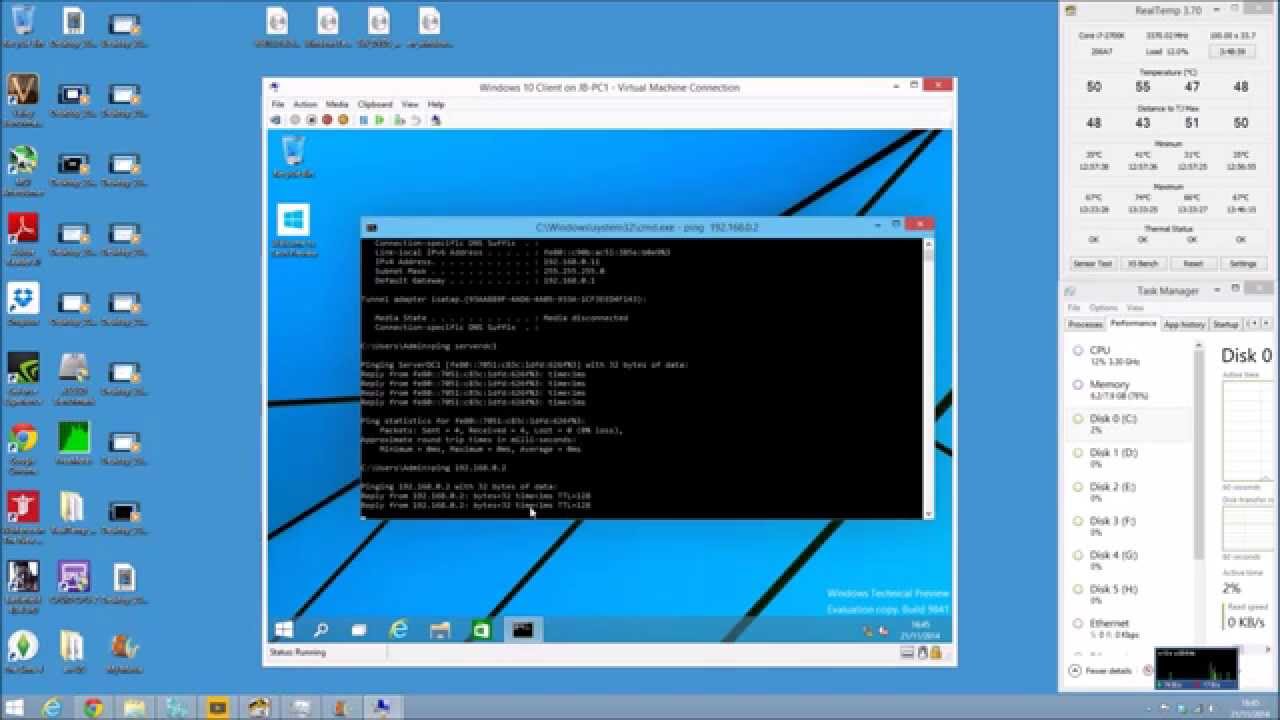This screenshot has width=1280, height=720.
Task: Collapse Task Manager with Fewer details
Action: [1101, 671]
